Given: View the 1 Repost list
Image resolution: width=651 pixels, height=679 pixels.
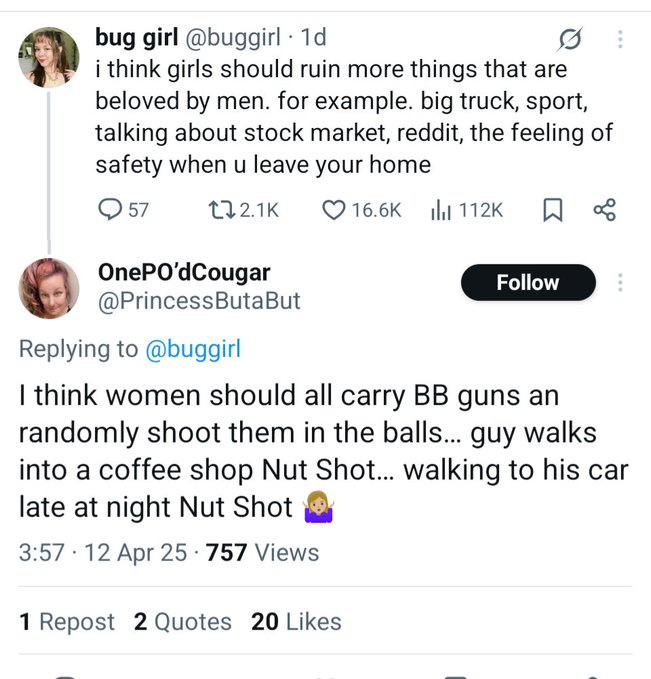Looking at the screenshot, I should tap(66, 622).
